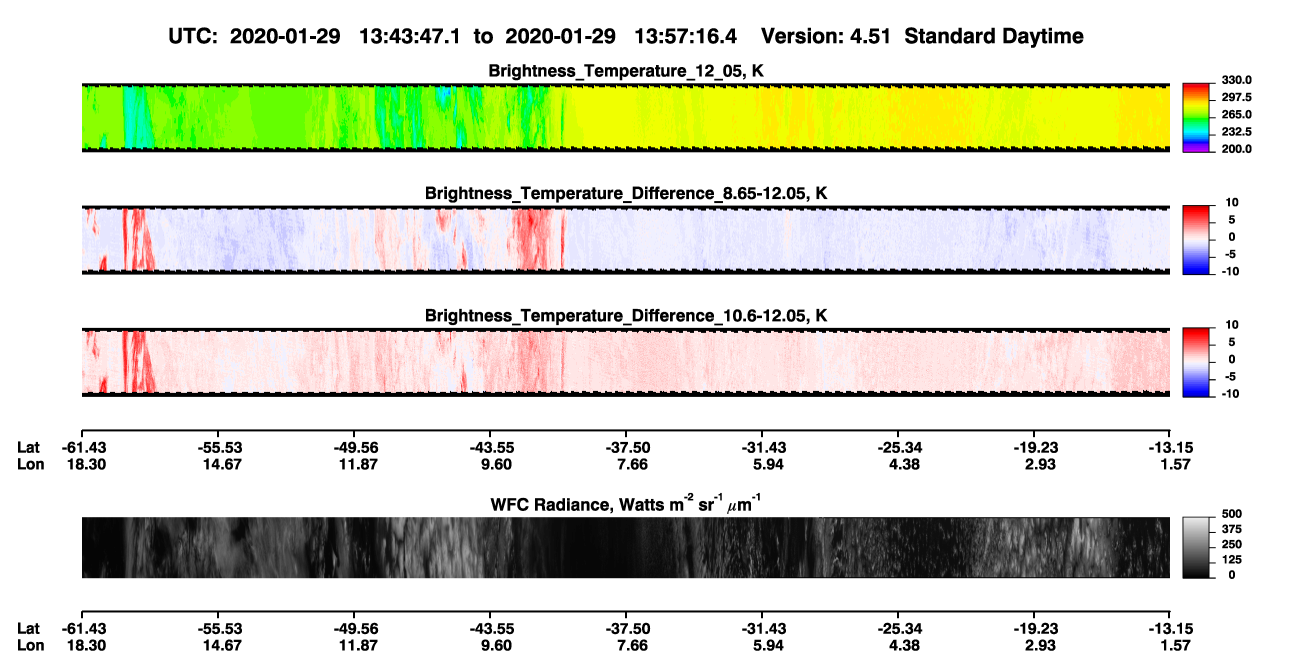Click the Brightness Temperature 12_05 image strip
The width and height of the screenshot is (1300, 667).
coord(625,118)
